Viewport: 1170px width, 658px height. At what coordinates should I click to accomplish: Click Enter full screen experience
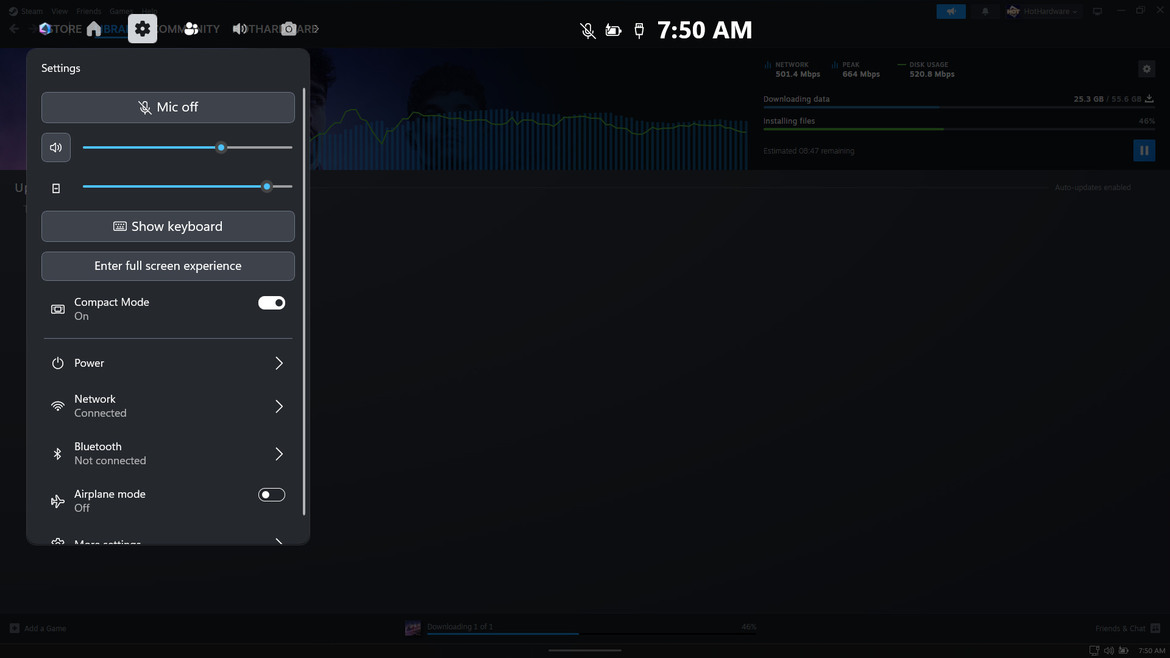[168, 266]
